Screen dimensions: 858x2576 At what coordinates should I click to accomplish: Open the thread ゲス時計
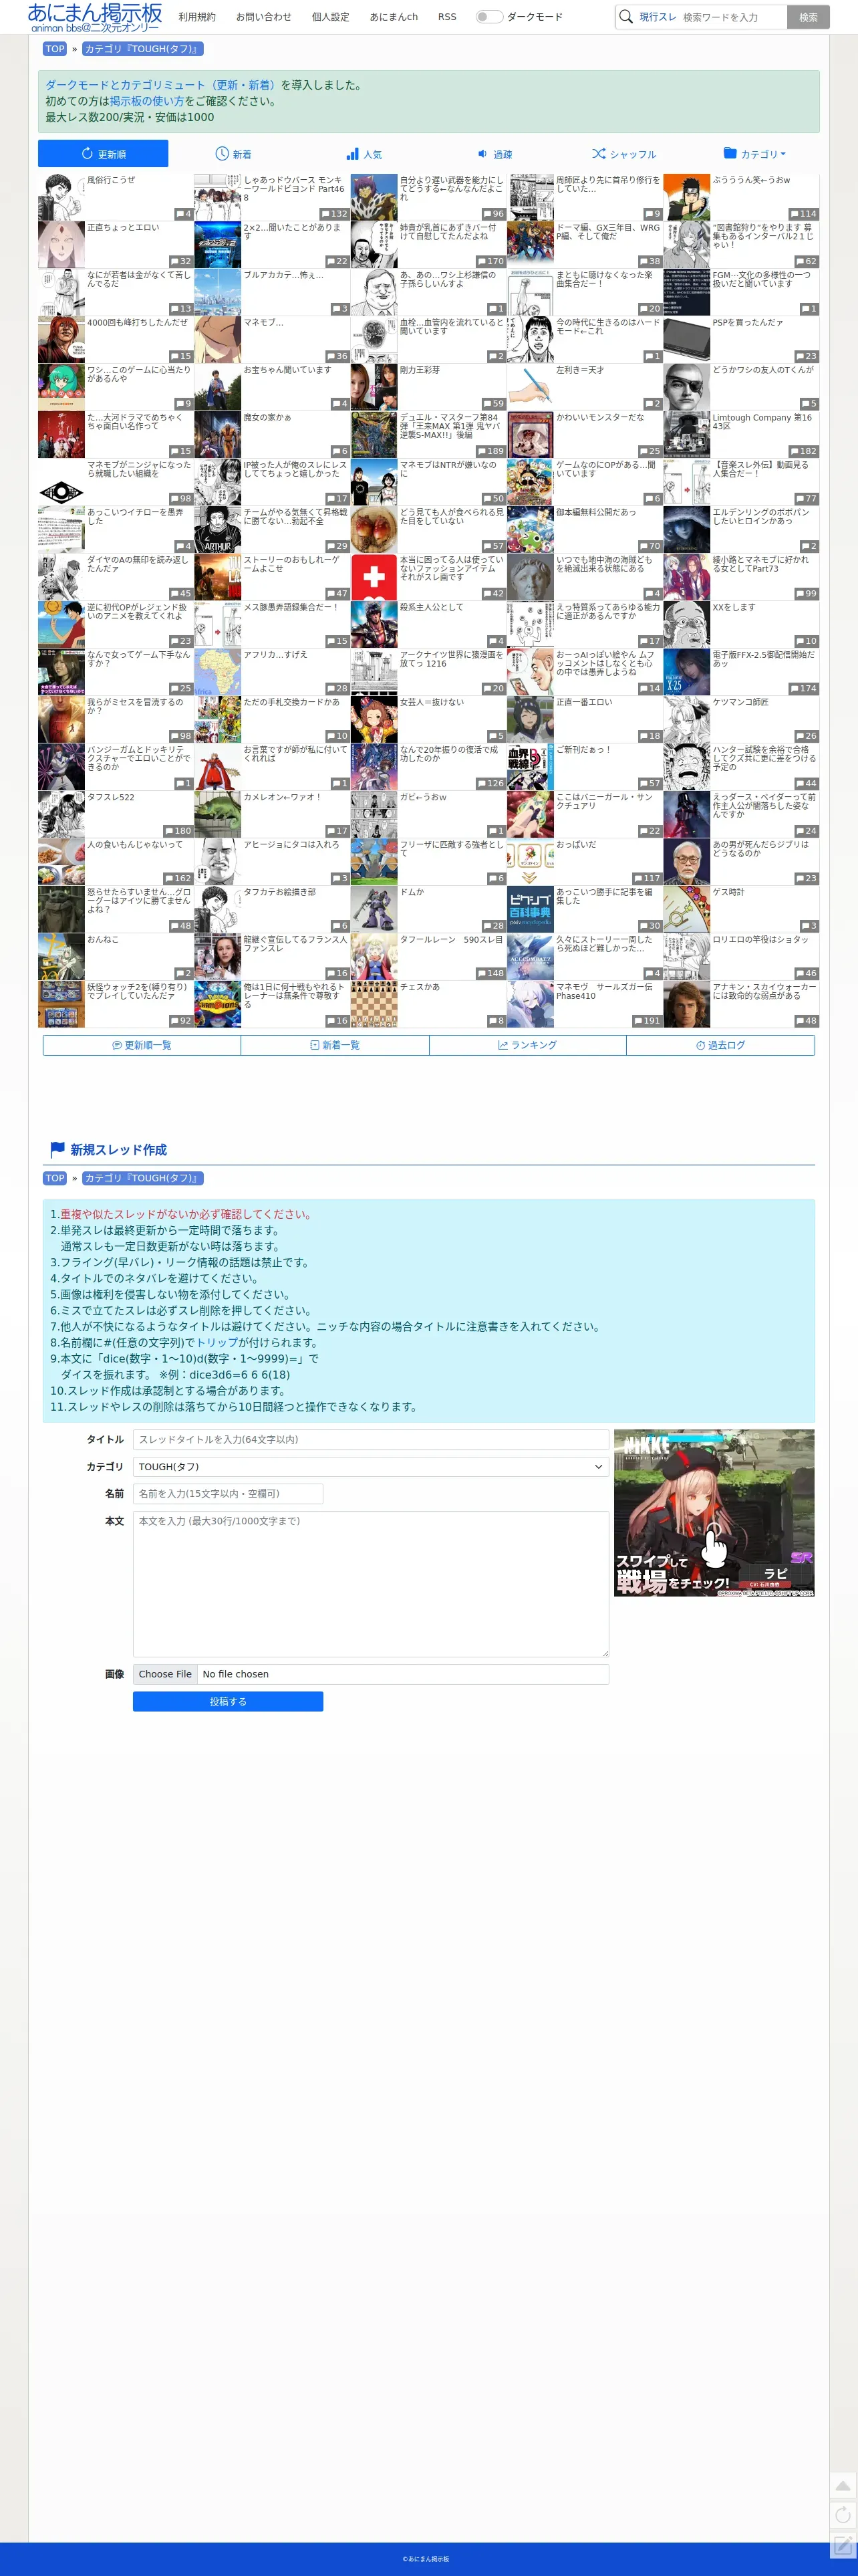[742, 909]
